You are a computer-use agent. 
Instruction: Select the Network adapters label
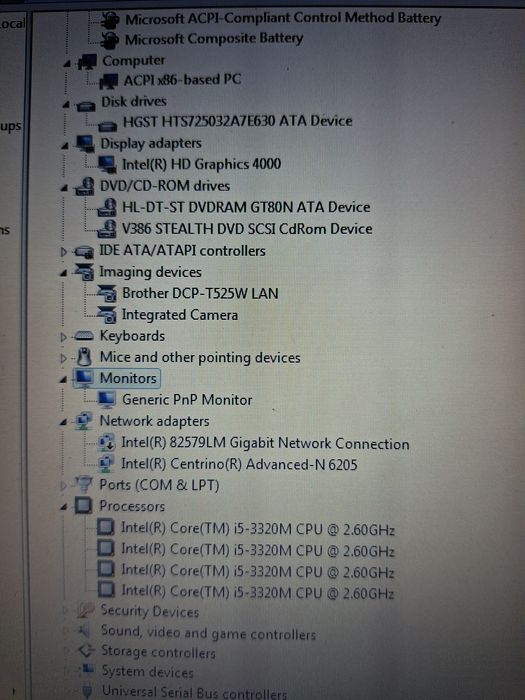tap(154, 421)
